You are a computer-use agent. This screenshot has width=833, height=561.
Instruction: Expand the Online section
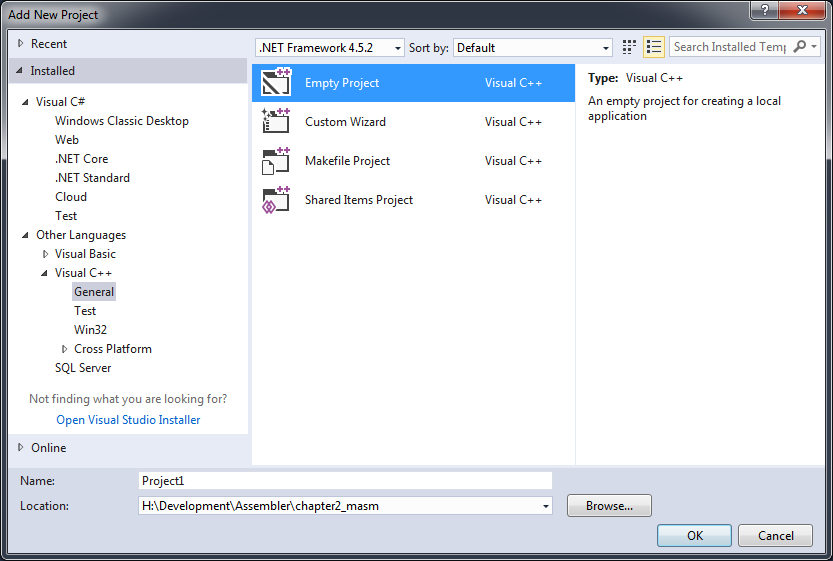pyautogui.click(x=20, y=447)
